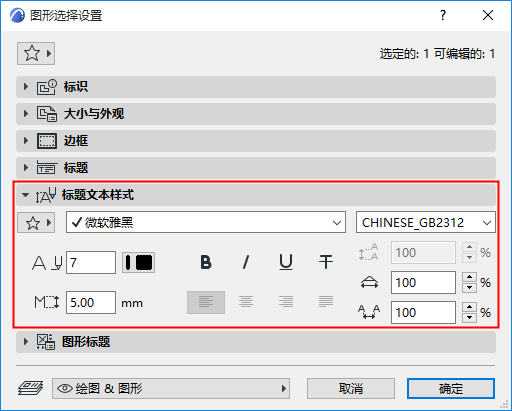The image size is (512, 411).
Task: Collapse the 标题文本样式 panel
Action: [256, 195]
